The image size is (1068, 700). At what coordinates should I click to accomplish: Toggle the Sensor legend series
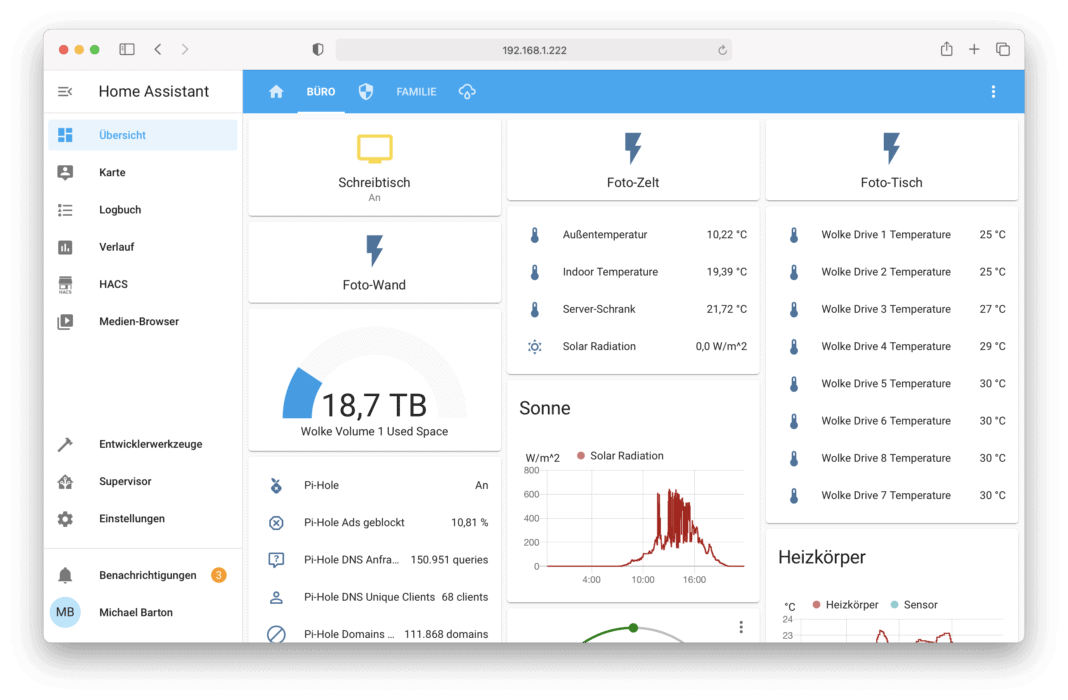(x=914, y=605)
